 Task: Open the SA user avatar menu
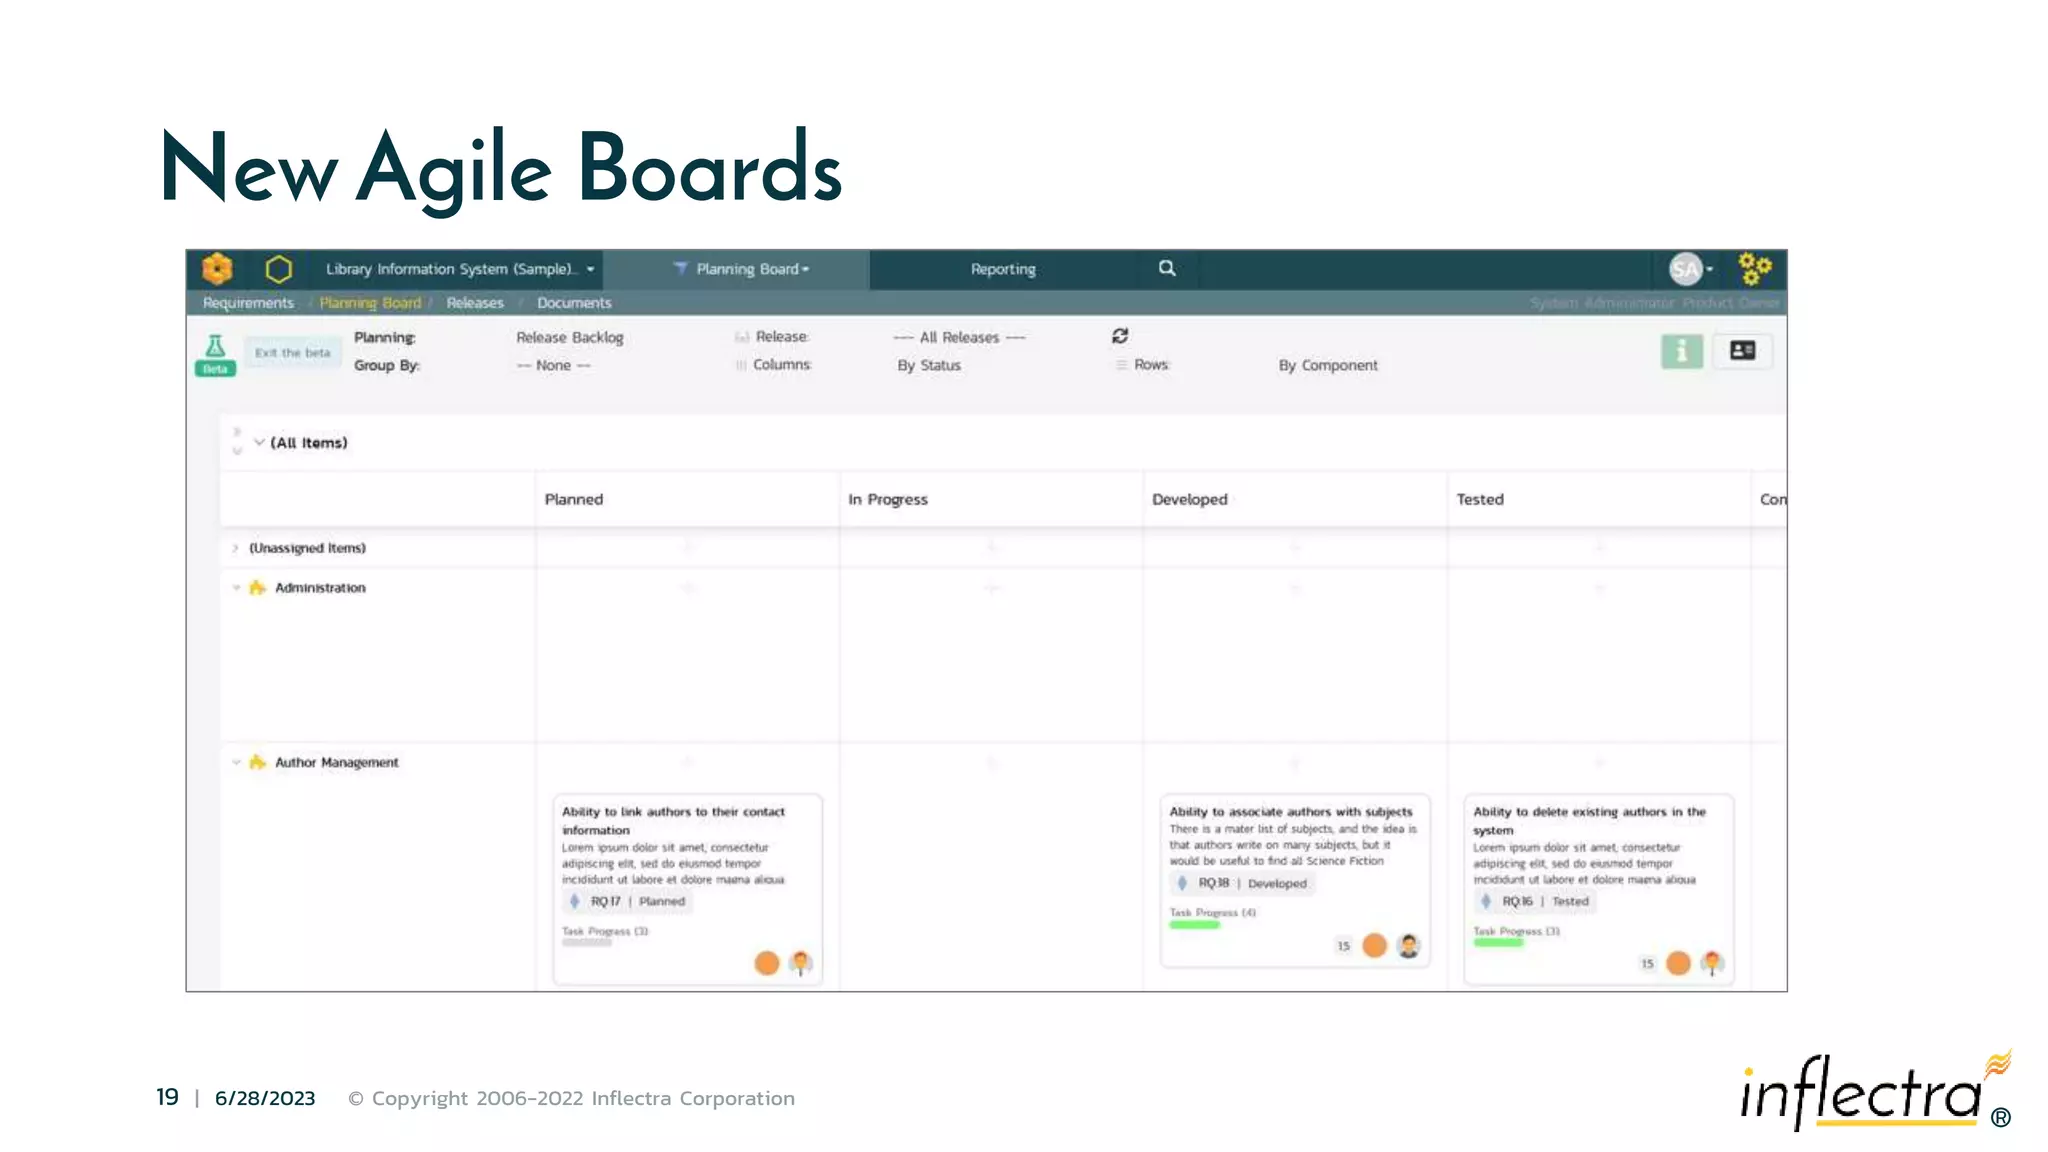tap(1690, 268)
